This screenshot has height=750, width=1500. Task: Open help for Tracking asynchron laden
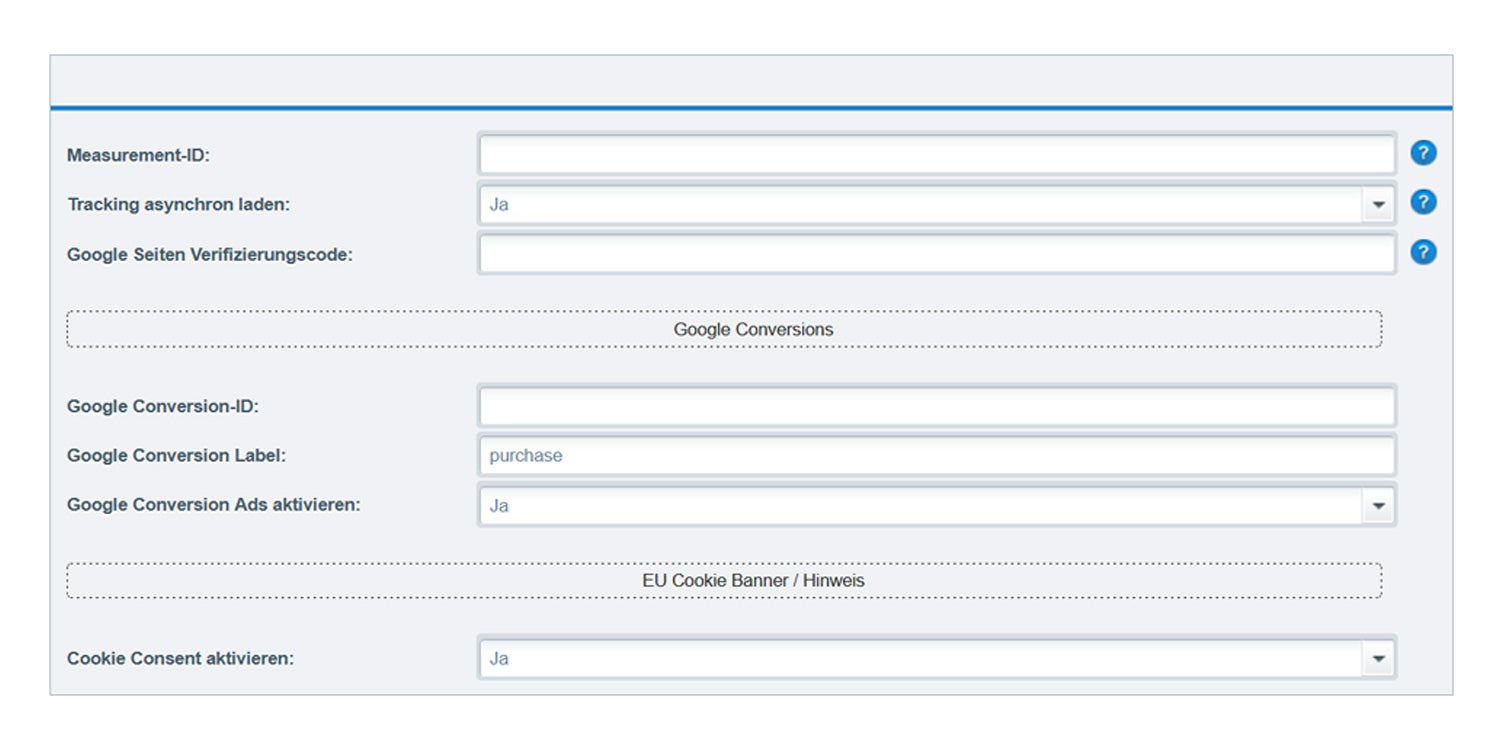point(1423,202)
